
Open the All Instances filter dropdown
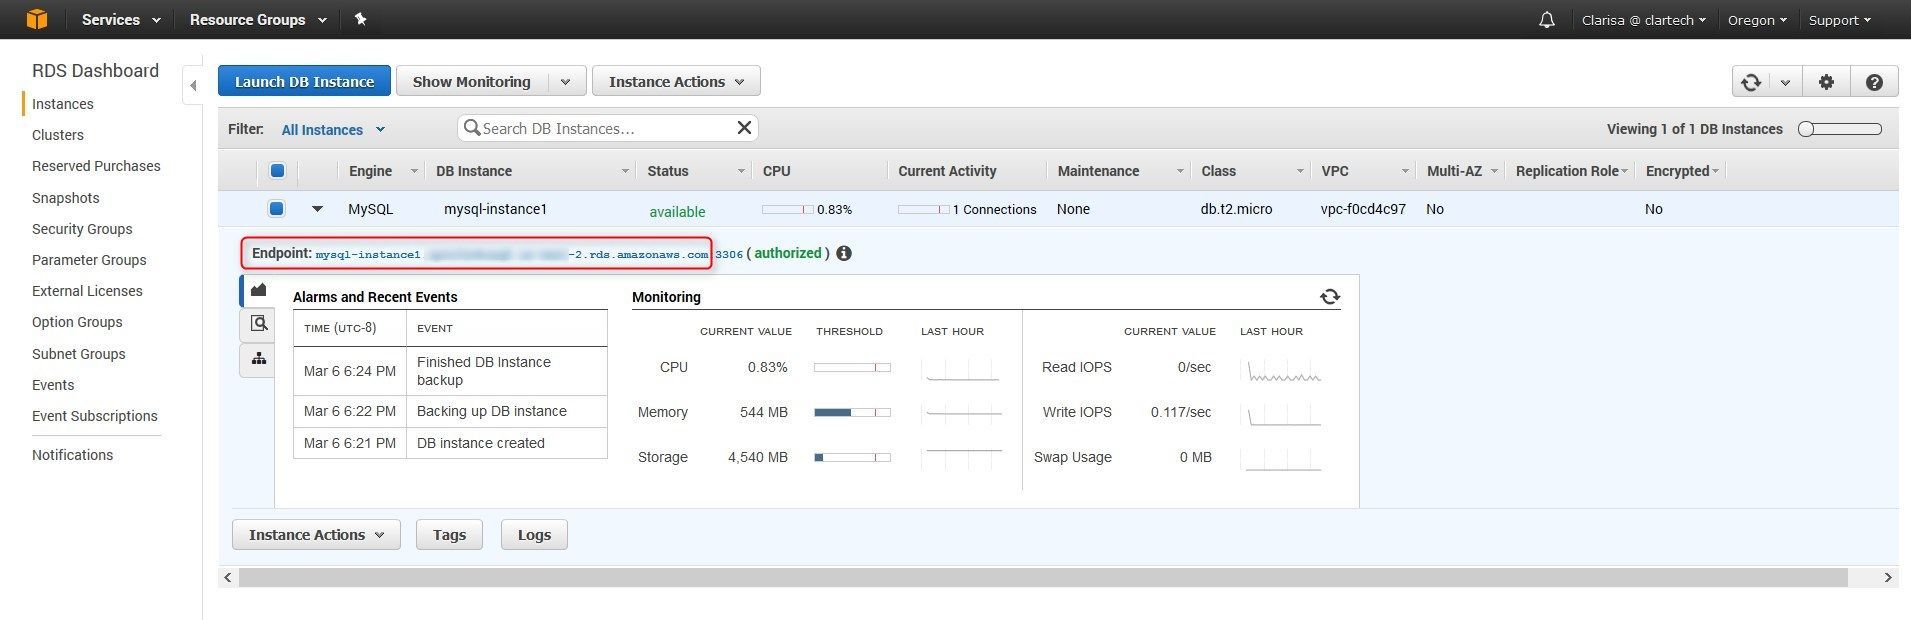333,130
